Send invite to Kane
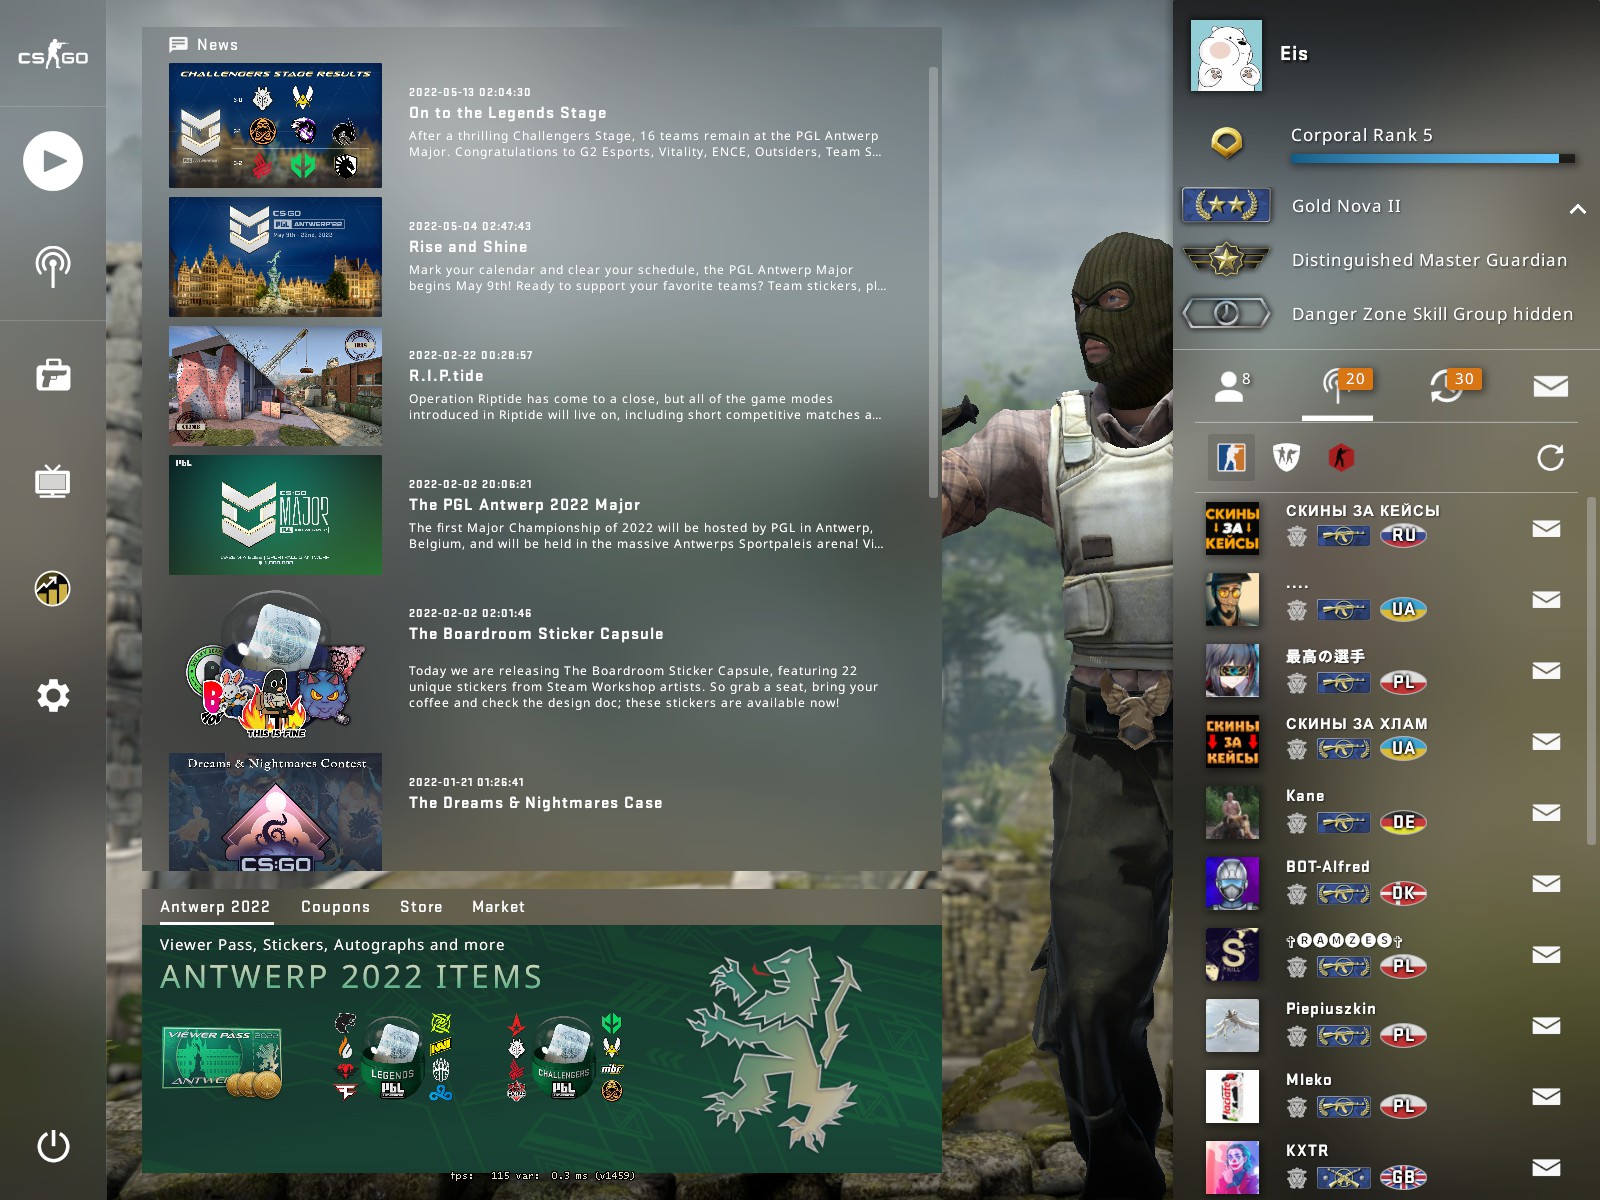 tap(1546, 812)
